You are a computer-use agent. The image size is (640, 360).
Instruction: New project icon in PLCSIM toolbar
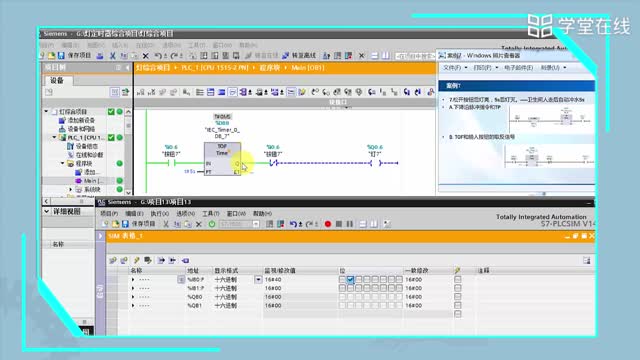coord(105,224)
